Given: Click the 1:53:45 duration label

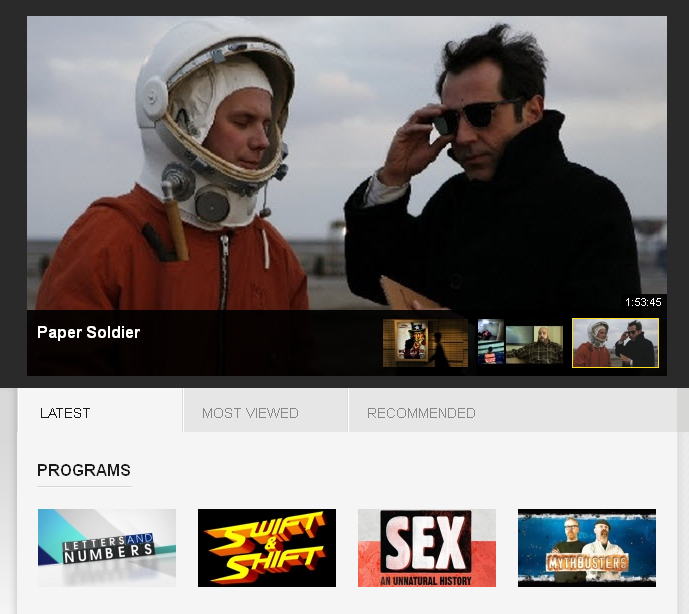Looking at the screenshot, I should pos(643,302).
